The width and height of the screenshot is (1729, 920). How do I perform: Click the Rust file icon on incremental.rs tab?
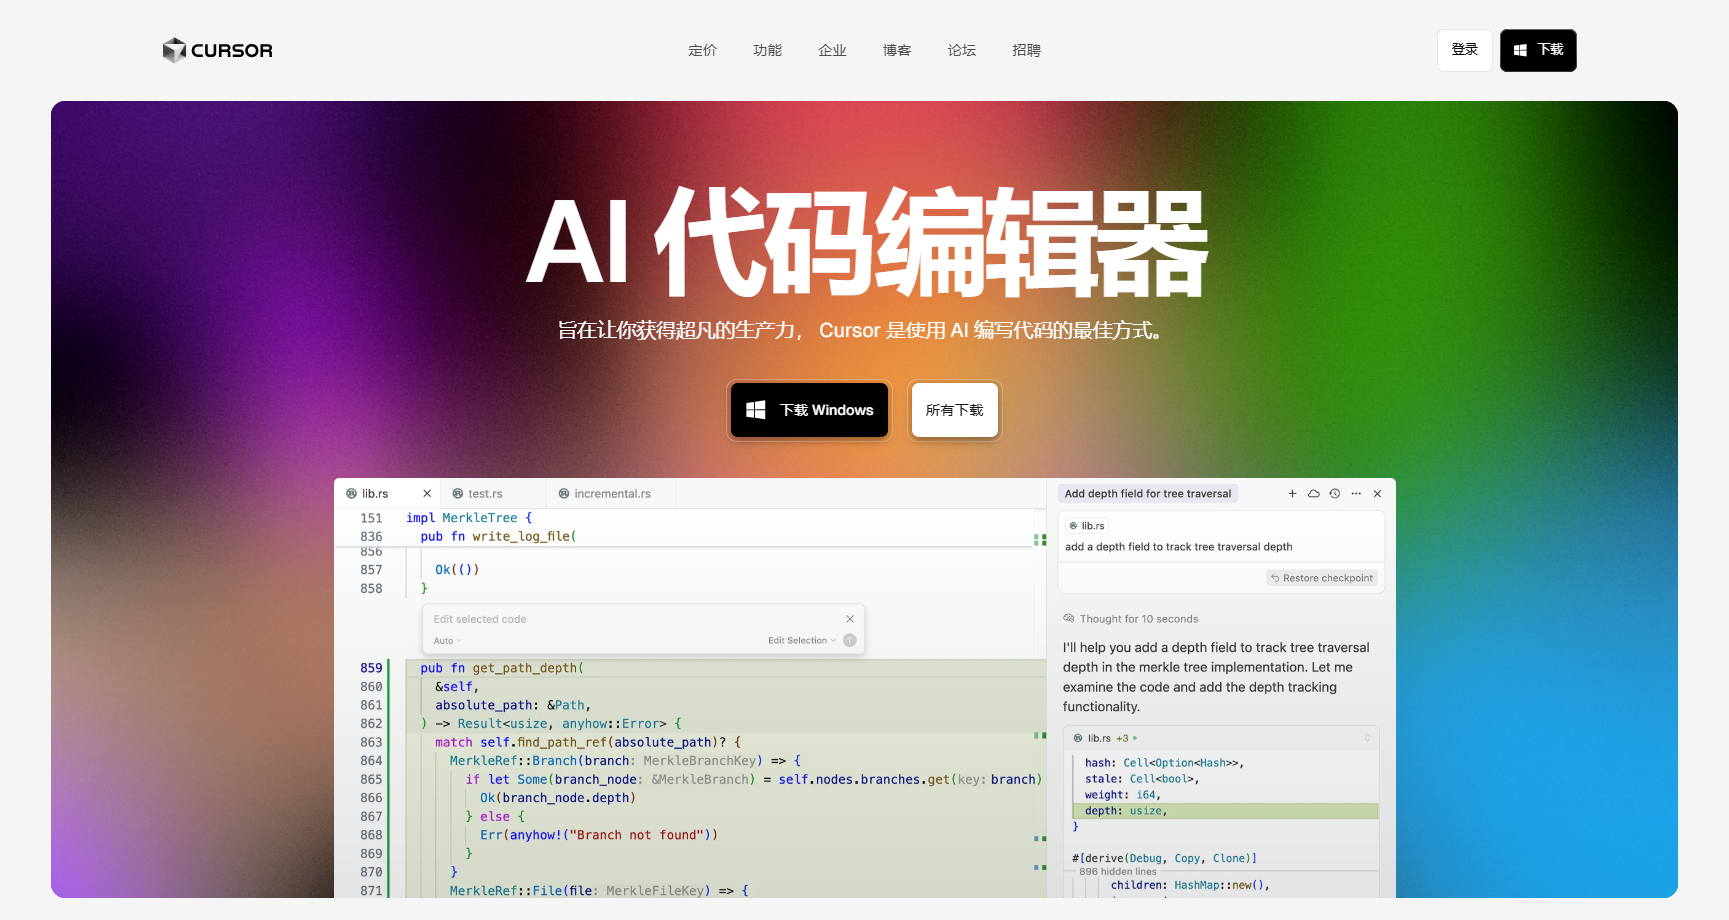564,493
